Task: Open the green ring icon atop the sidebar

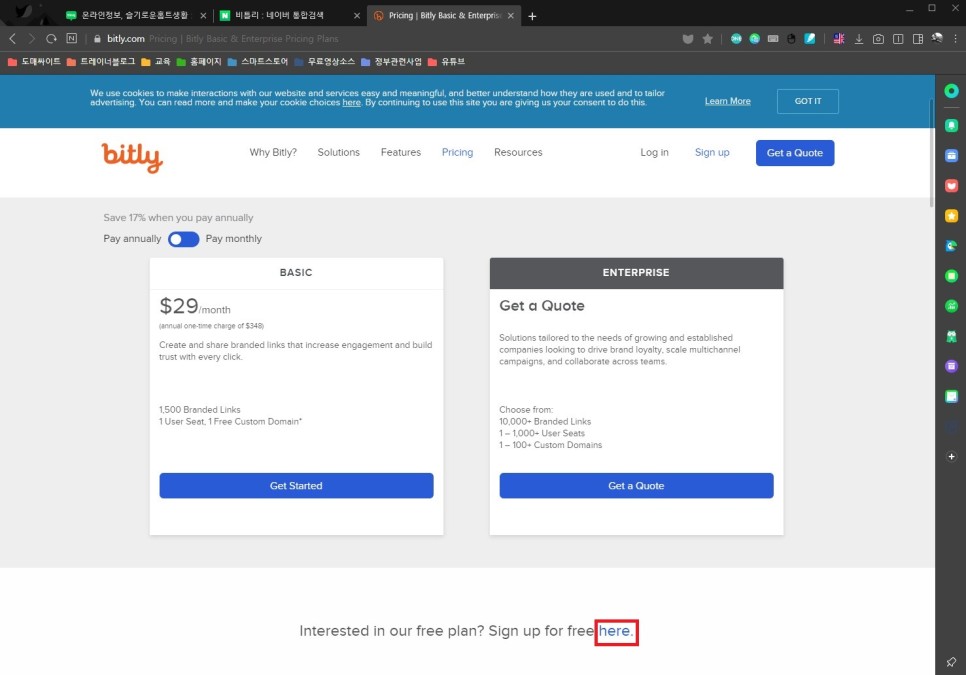Action: pyautogui.click(x=951, y=91)
